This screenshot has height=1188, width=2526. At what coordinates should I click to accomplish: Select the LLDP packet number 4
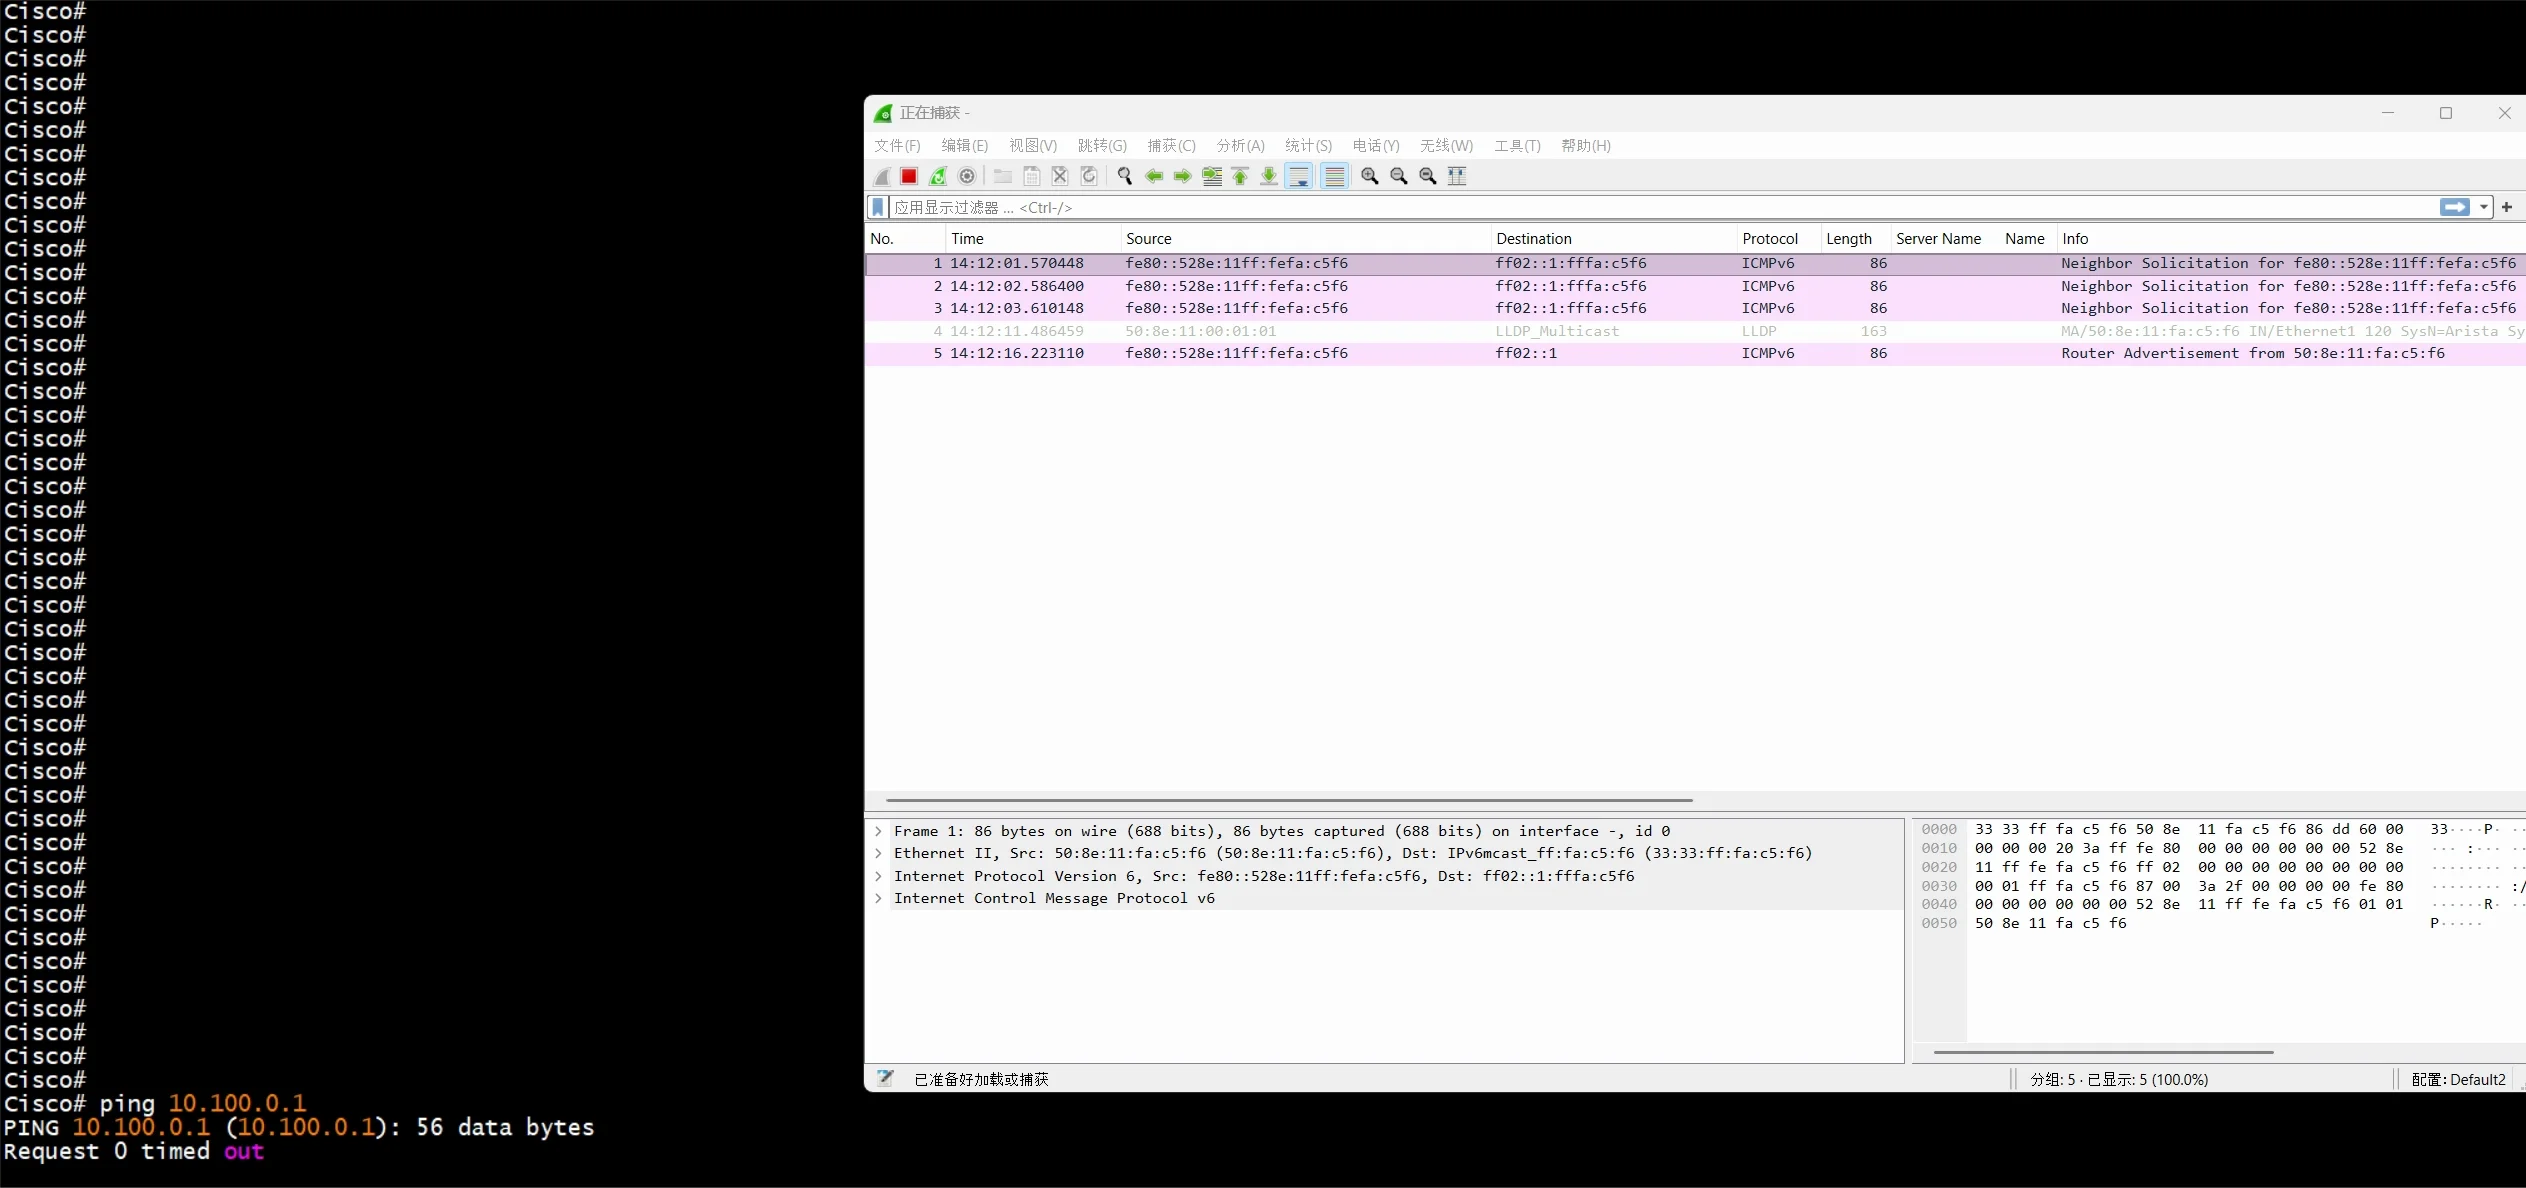coord(1695,331)
